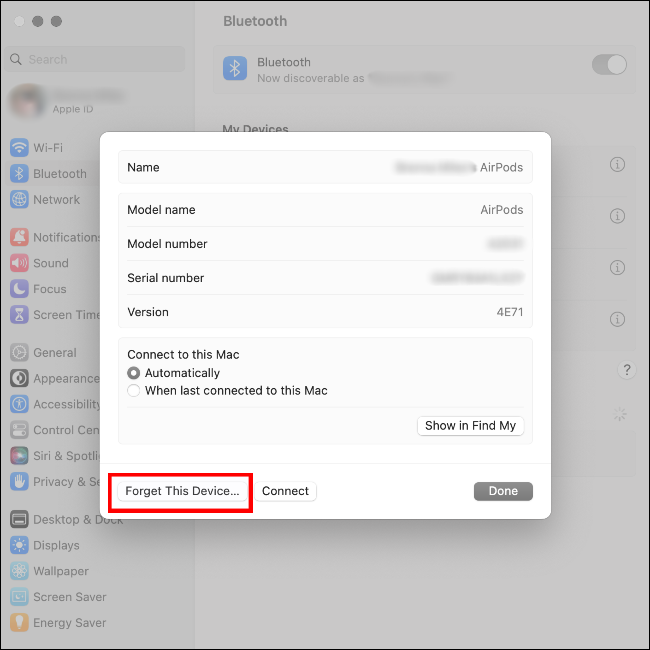Screen dimensions: 650x650
Task: Open Network icon in sidebar
Action: (19, 199)
